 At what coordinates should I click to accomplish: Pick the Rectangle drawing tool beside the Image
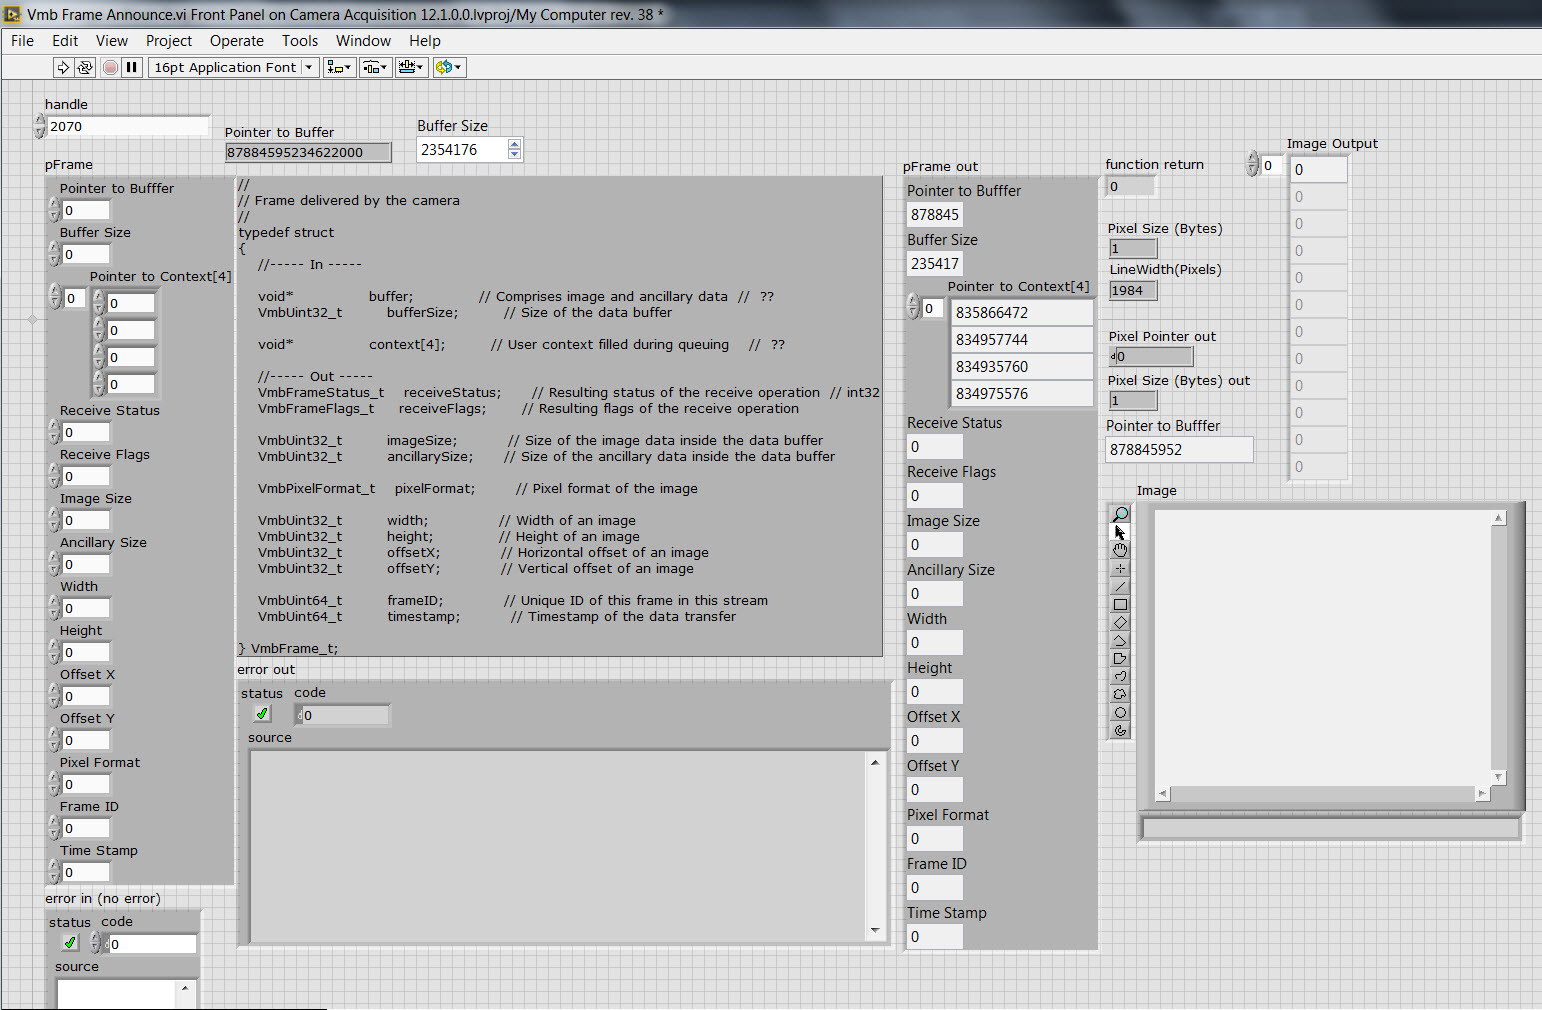[x=1120, y=604]
